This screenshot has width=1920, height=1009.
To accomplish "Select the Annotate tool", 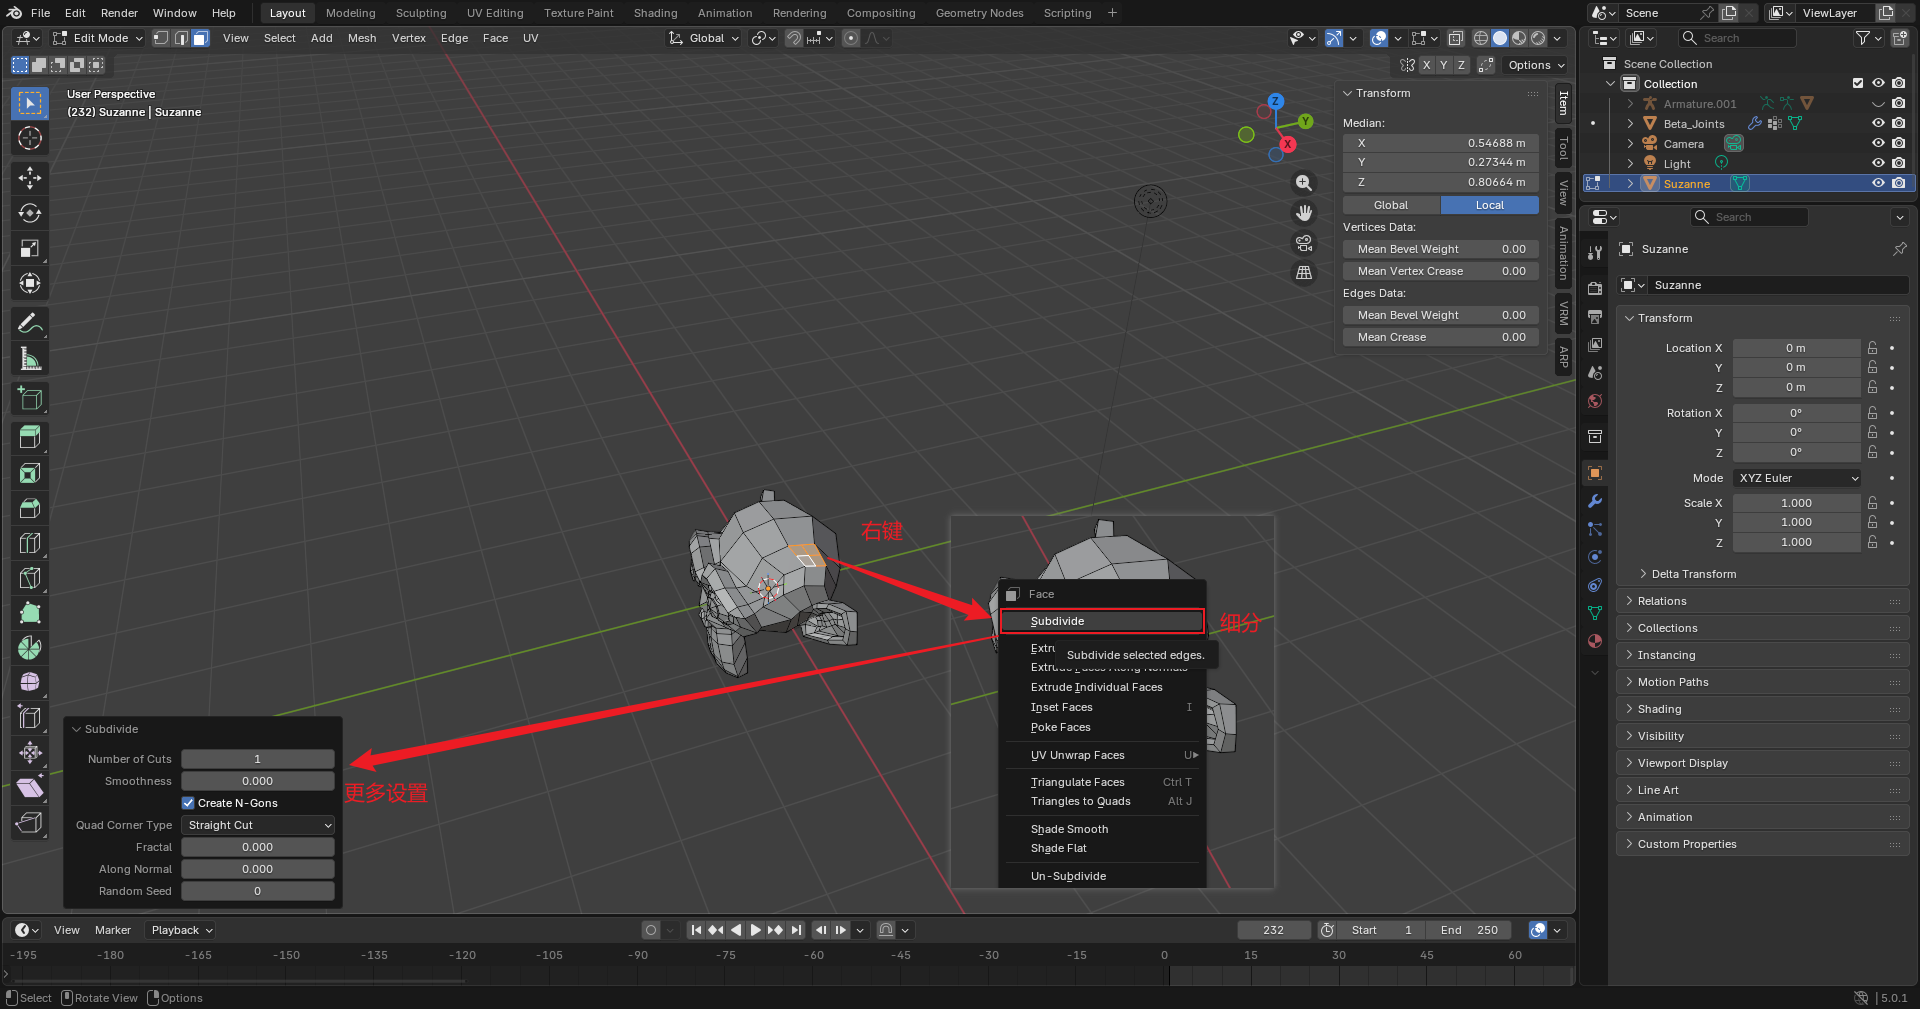I will pyautogui.click(x=30, y=323).
